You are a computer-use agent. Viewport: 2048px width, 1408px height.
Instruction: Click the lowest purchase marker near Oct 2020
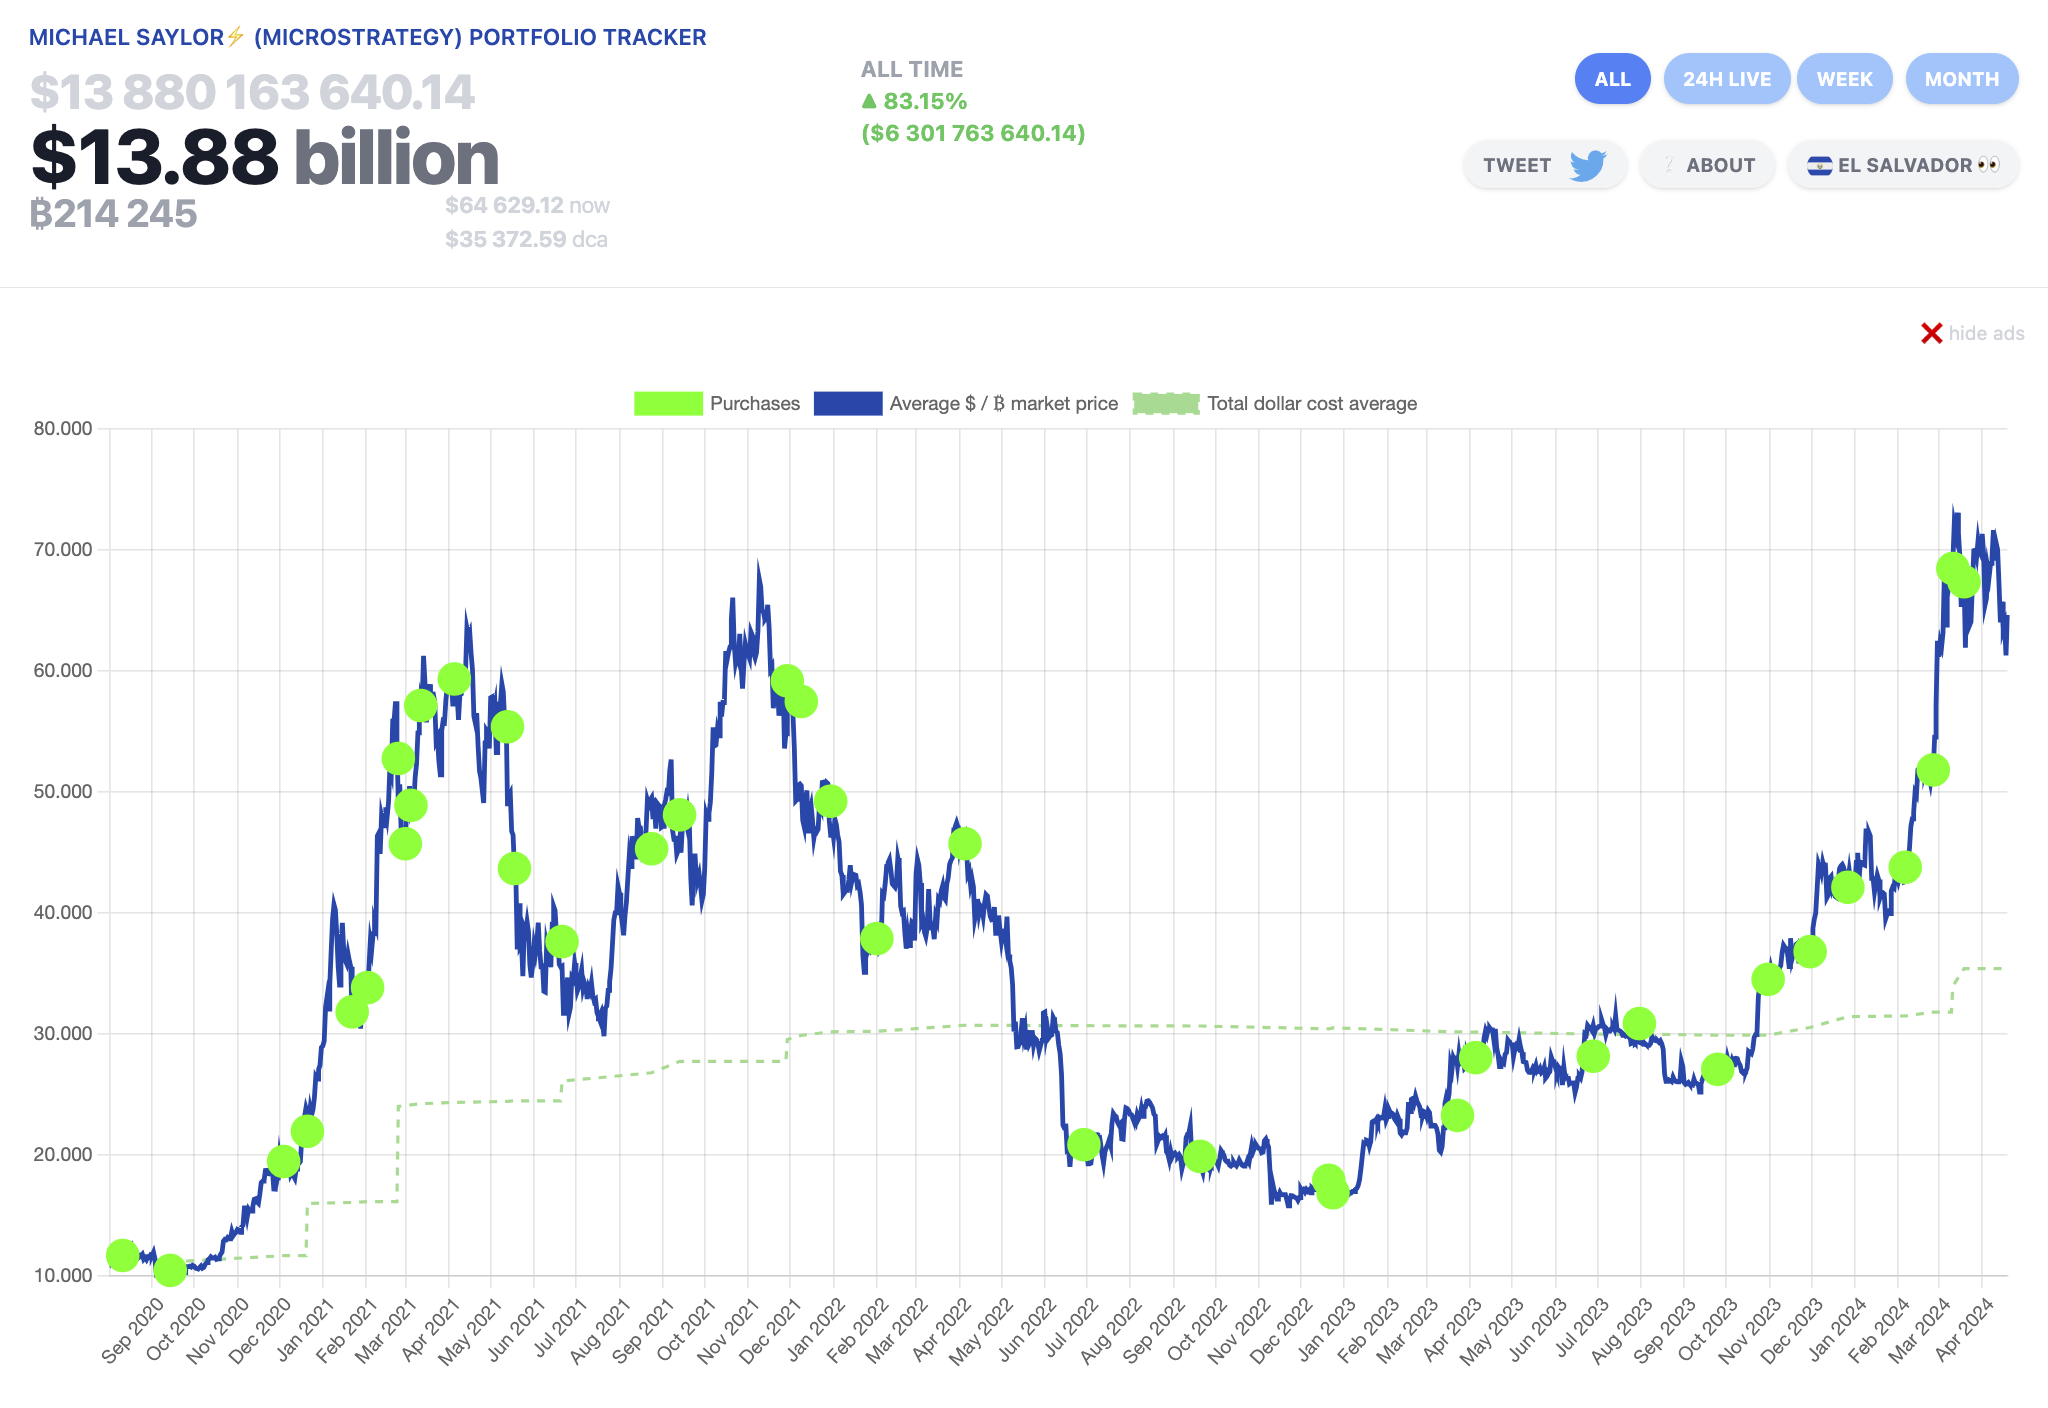coord(169,1270)
